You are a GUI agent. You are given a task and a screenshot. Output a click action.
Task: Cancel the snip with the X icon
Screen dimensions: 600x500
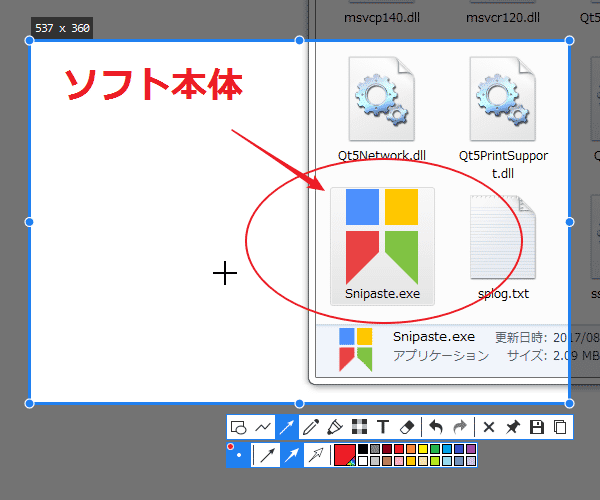[489, 427]
